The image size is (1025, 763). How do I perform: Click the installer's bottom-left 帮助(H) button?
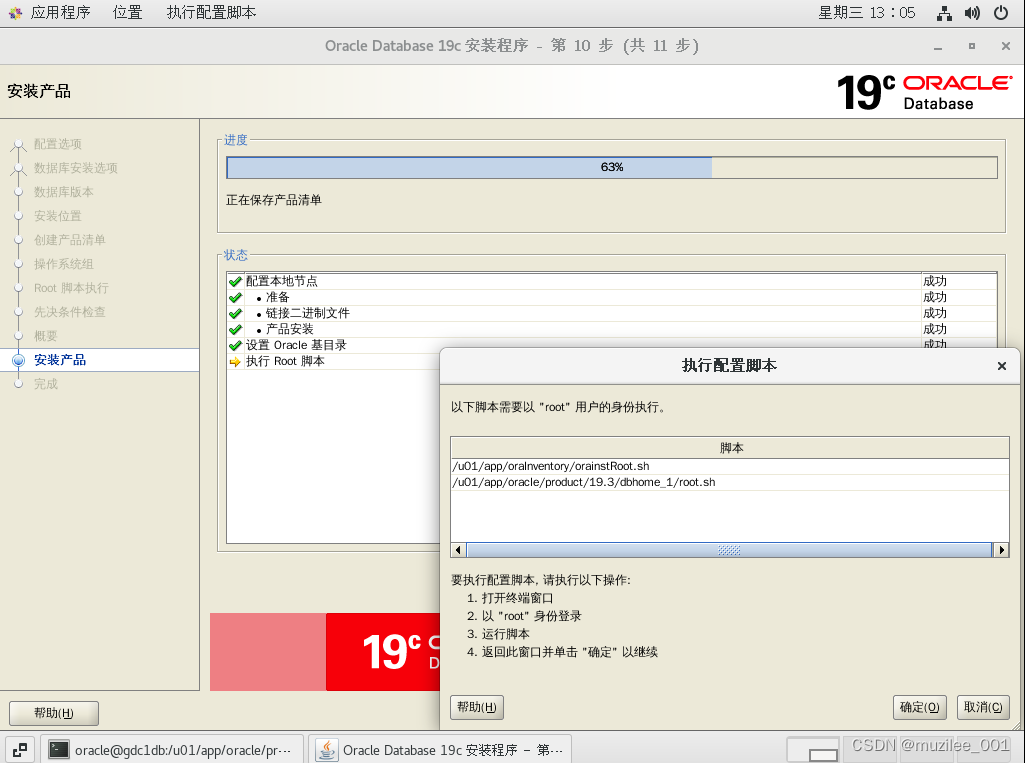tap(53, 713)
